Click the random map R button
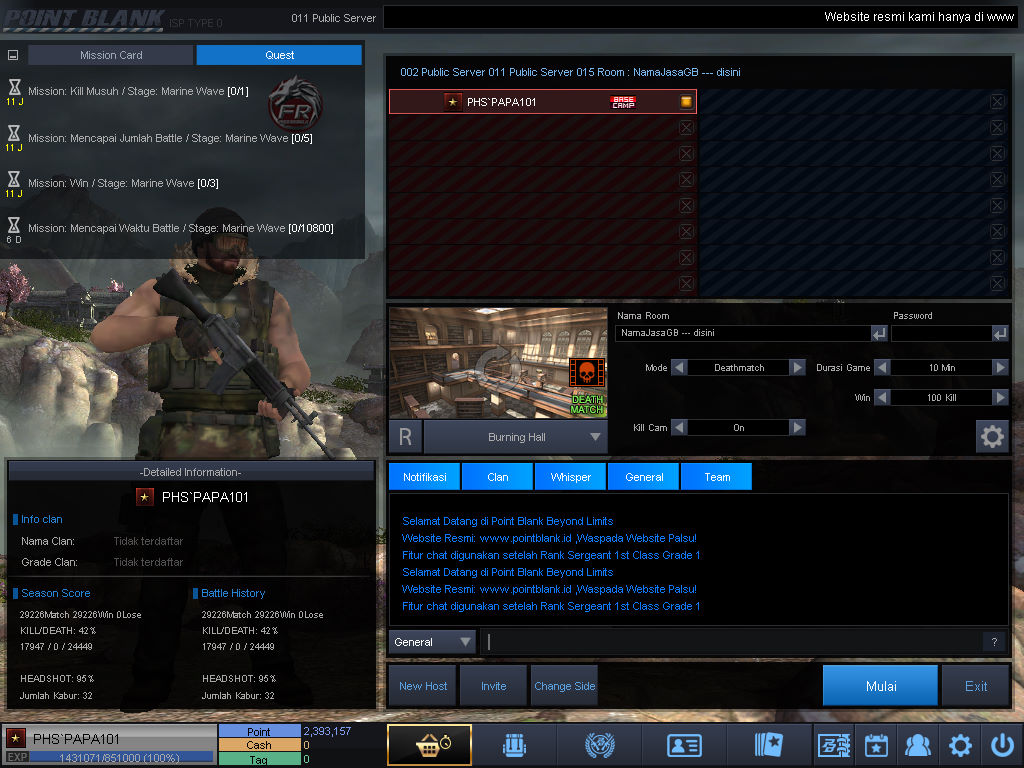This screenshot has height=768, width=1024. (405, 436)
